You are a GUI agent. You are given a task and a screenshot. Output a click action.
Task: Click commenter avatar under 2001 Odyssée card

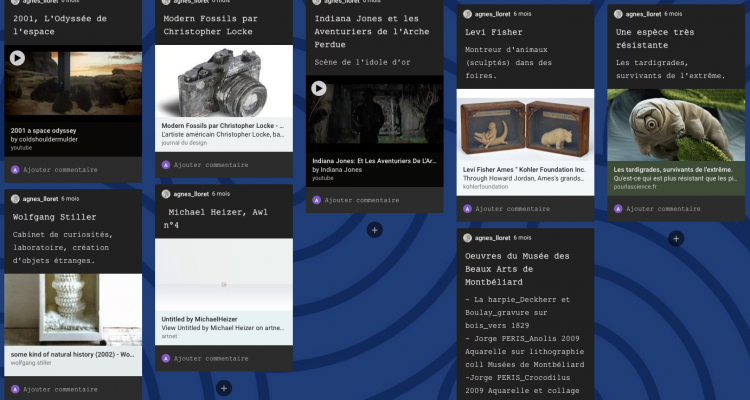coord(15,170)
